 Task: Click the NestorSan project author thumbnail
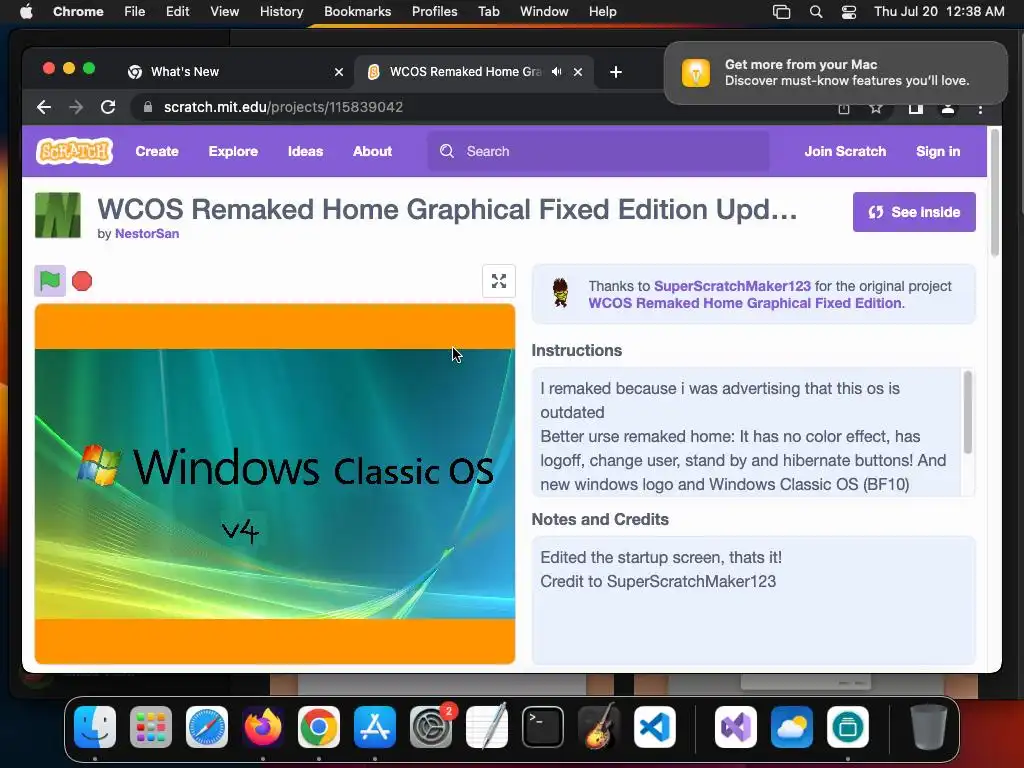tap(57, 215)
